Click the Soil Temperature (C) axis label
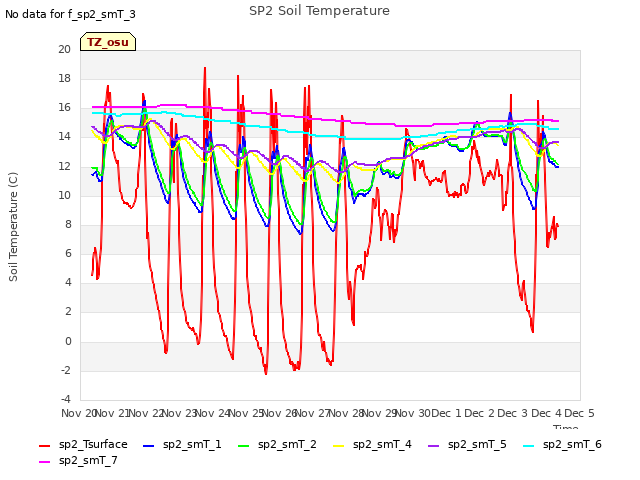640x480 pixels. 13,227
